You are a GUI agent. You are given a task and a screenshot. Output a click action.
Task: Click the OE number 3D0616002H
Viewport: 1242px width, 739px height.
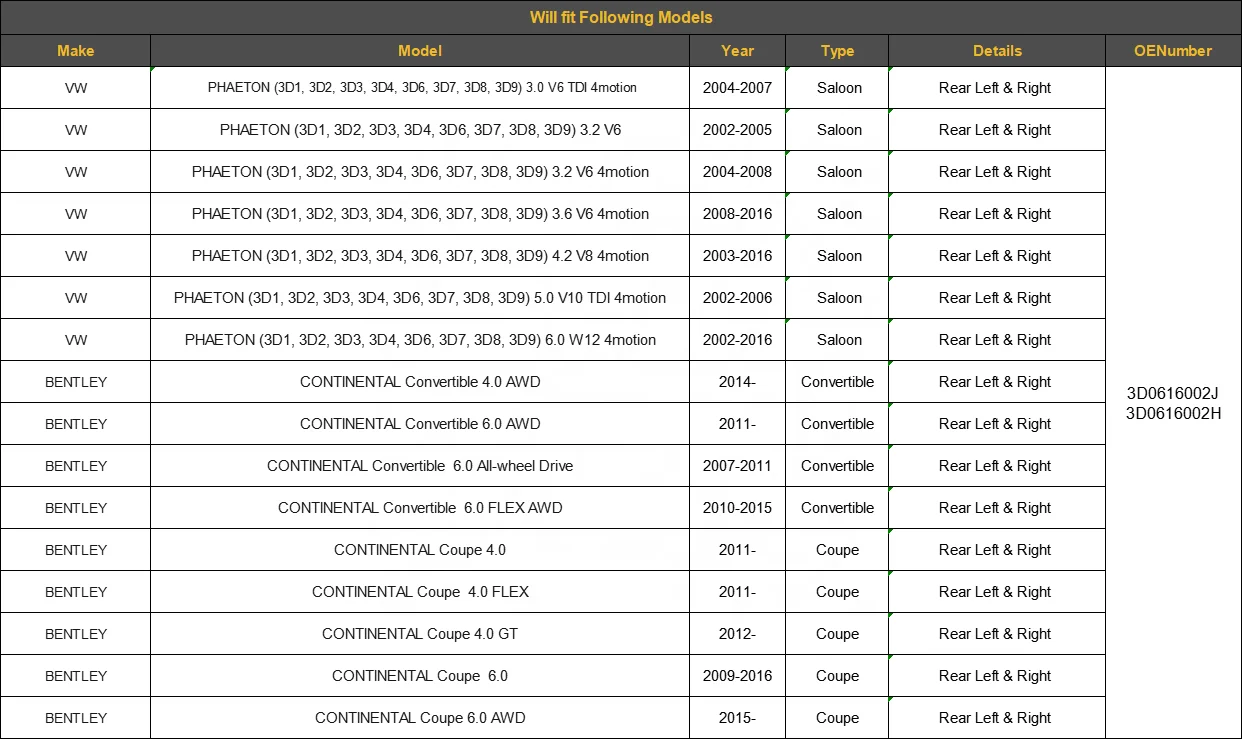click(x=1173, y=413)
